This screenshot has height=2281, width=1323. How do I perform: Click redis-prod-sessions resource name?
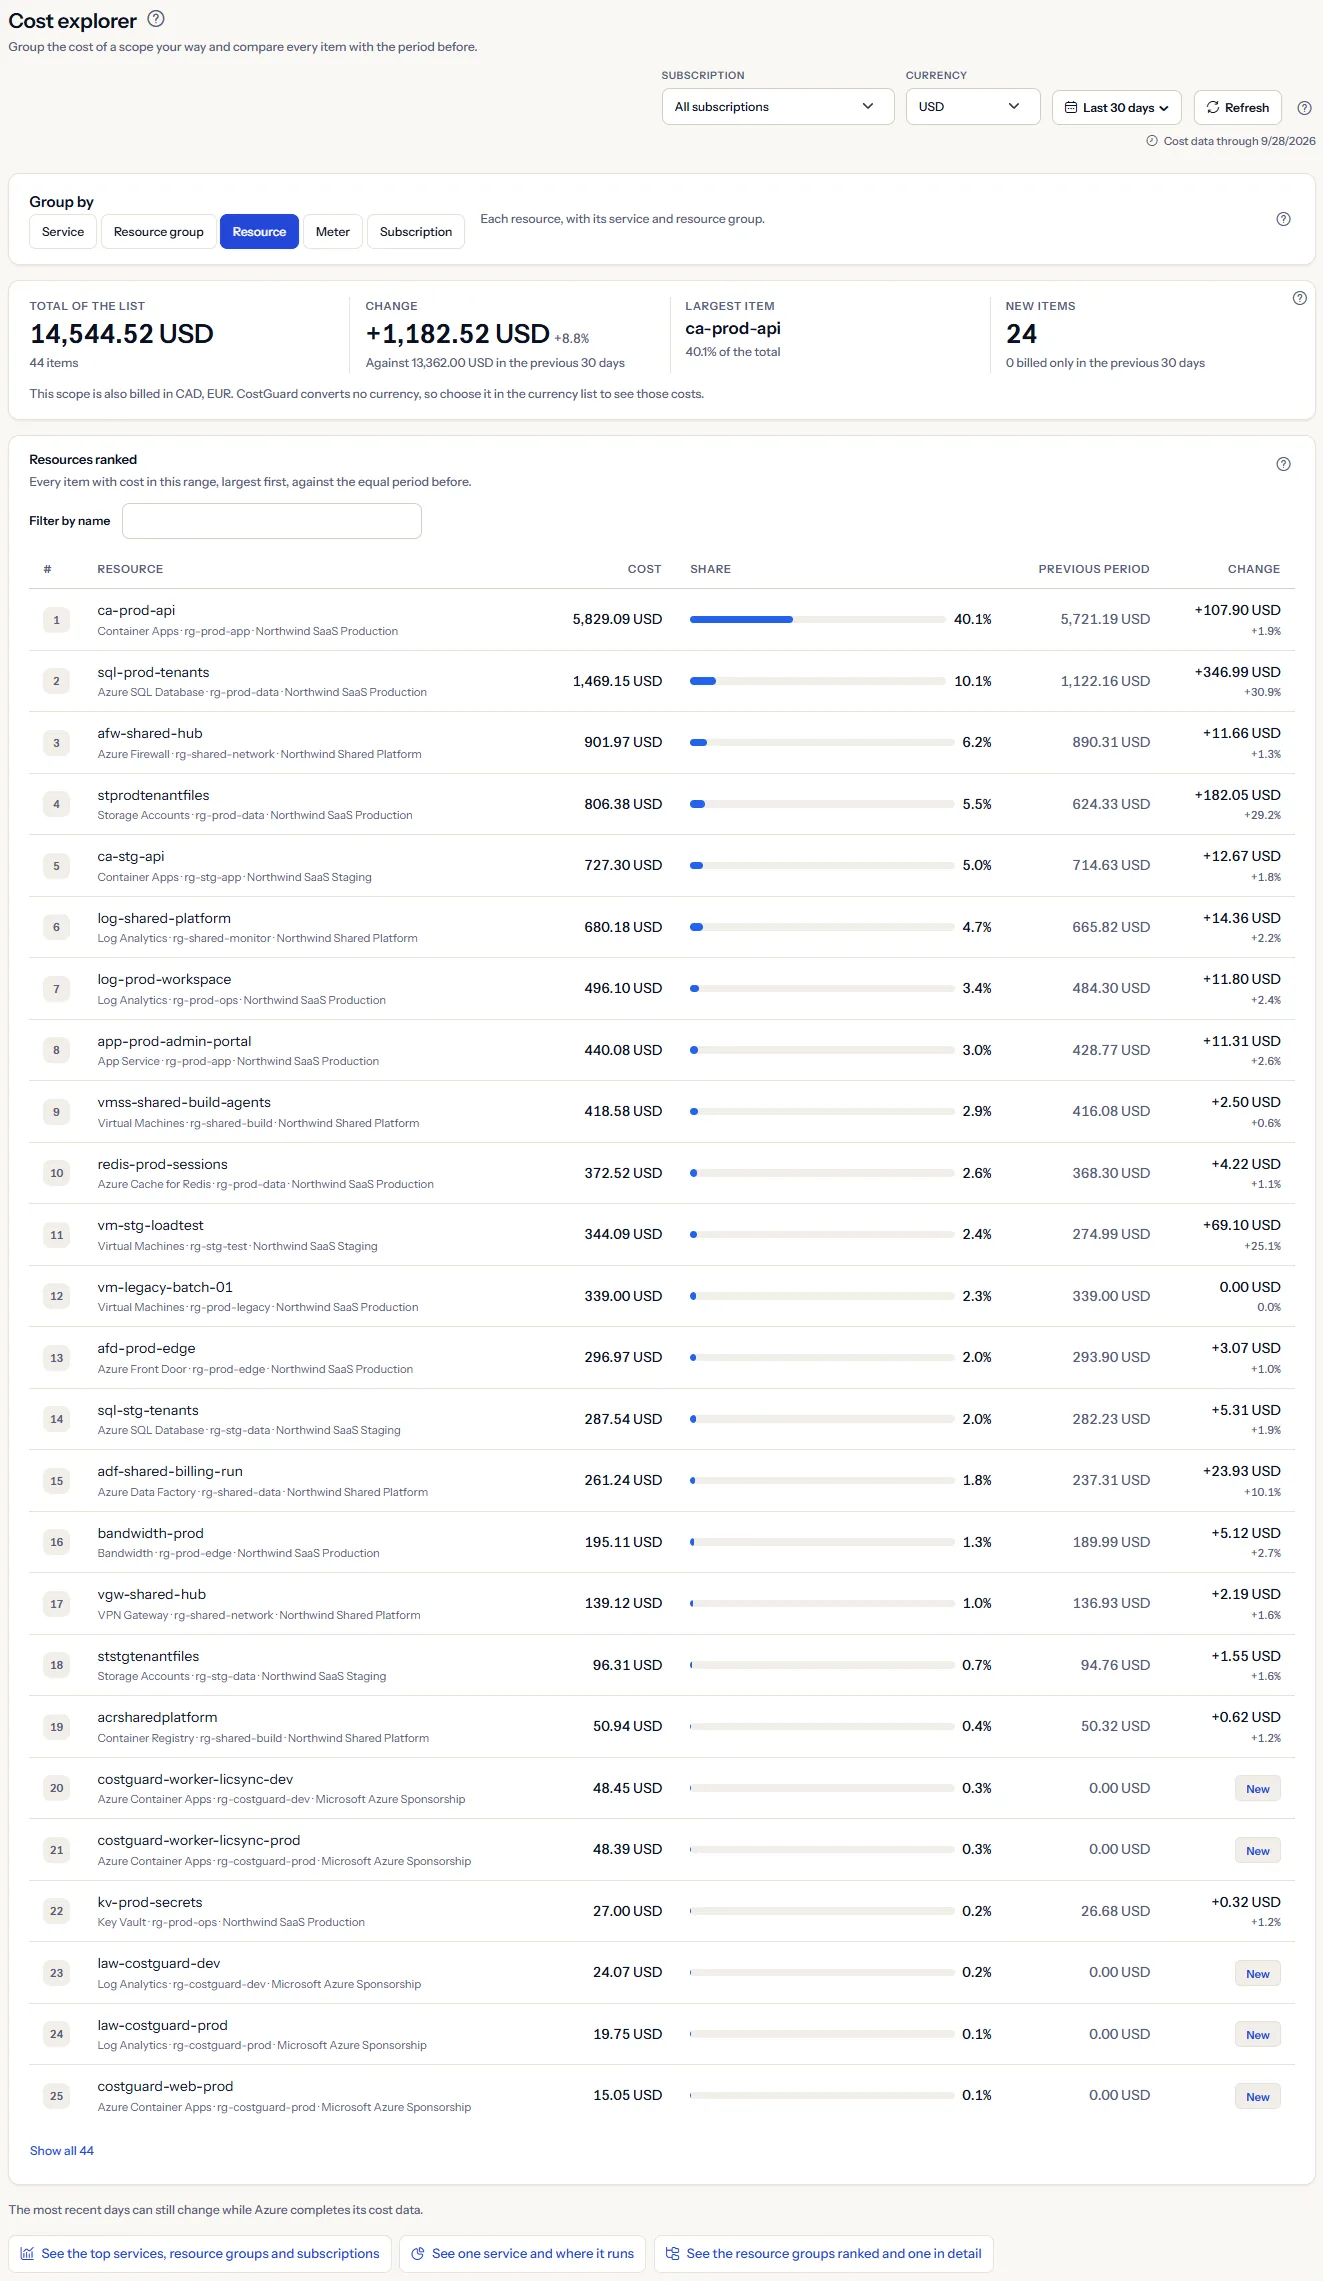pos(163,1165)
